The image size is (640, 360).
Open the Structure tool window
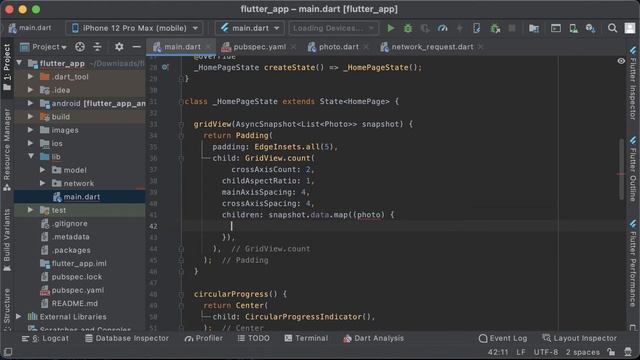tap(7, 309)
